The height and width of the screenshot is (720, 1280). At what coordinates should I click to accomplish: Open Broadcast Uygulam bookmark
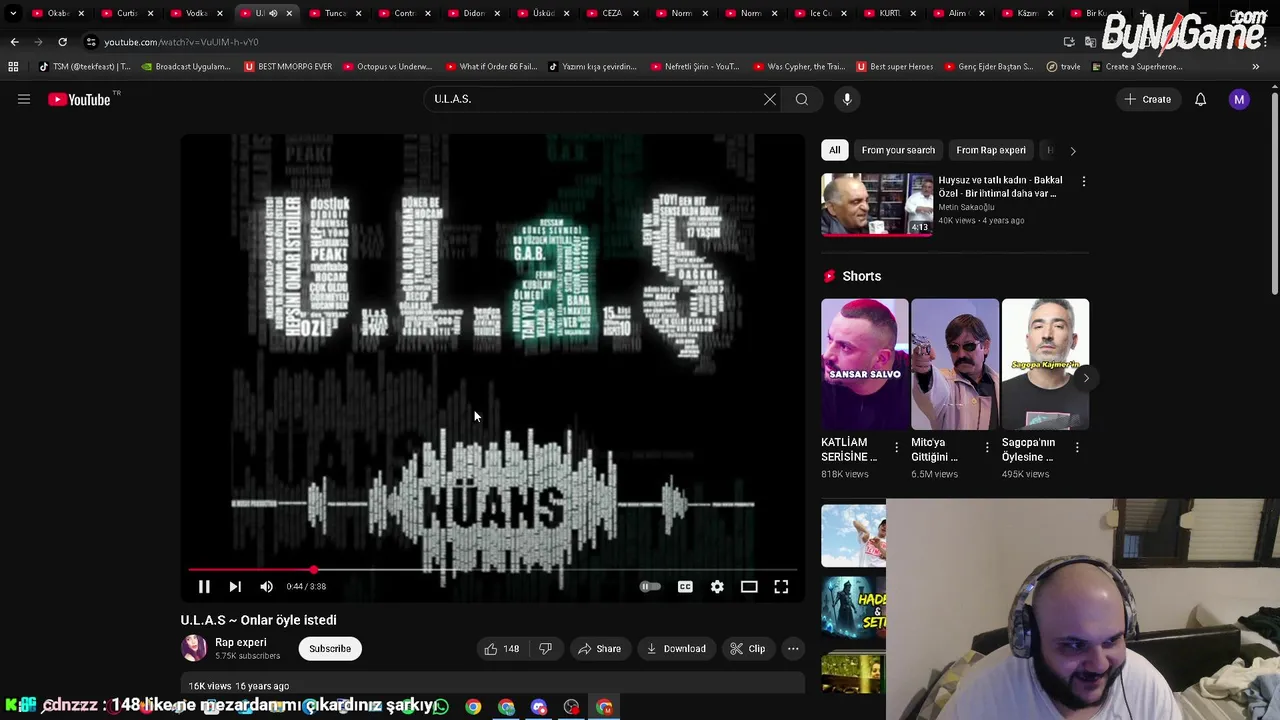[186, 67]
